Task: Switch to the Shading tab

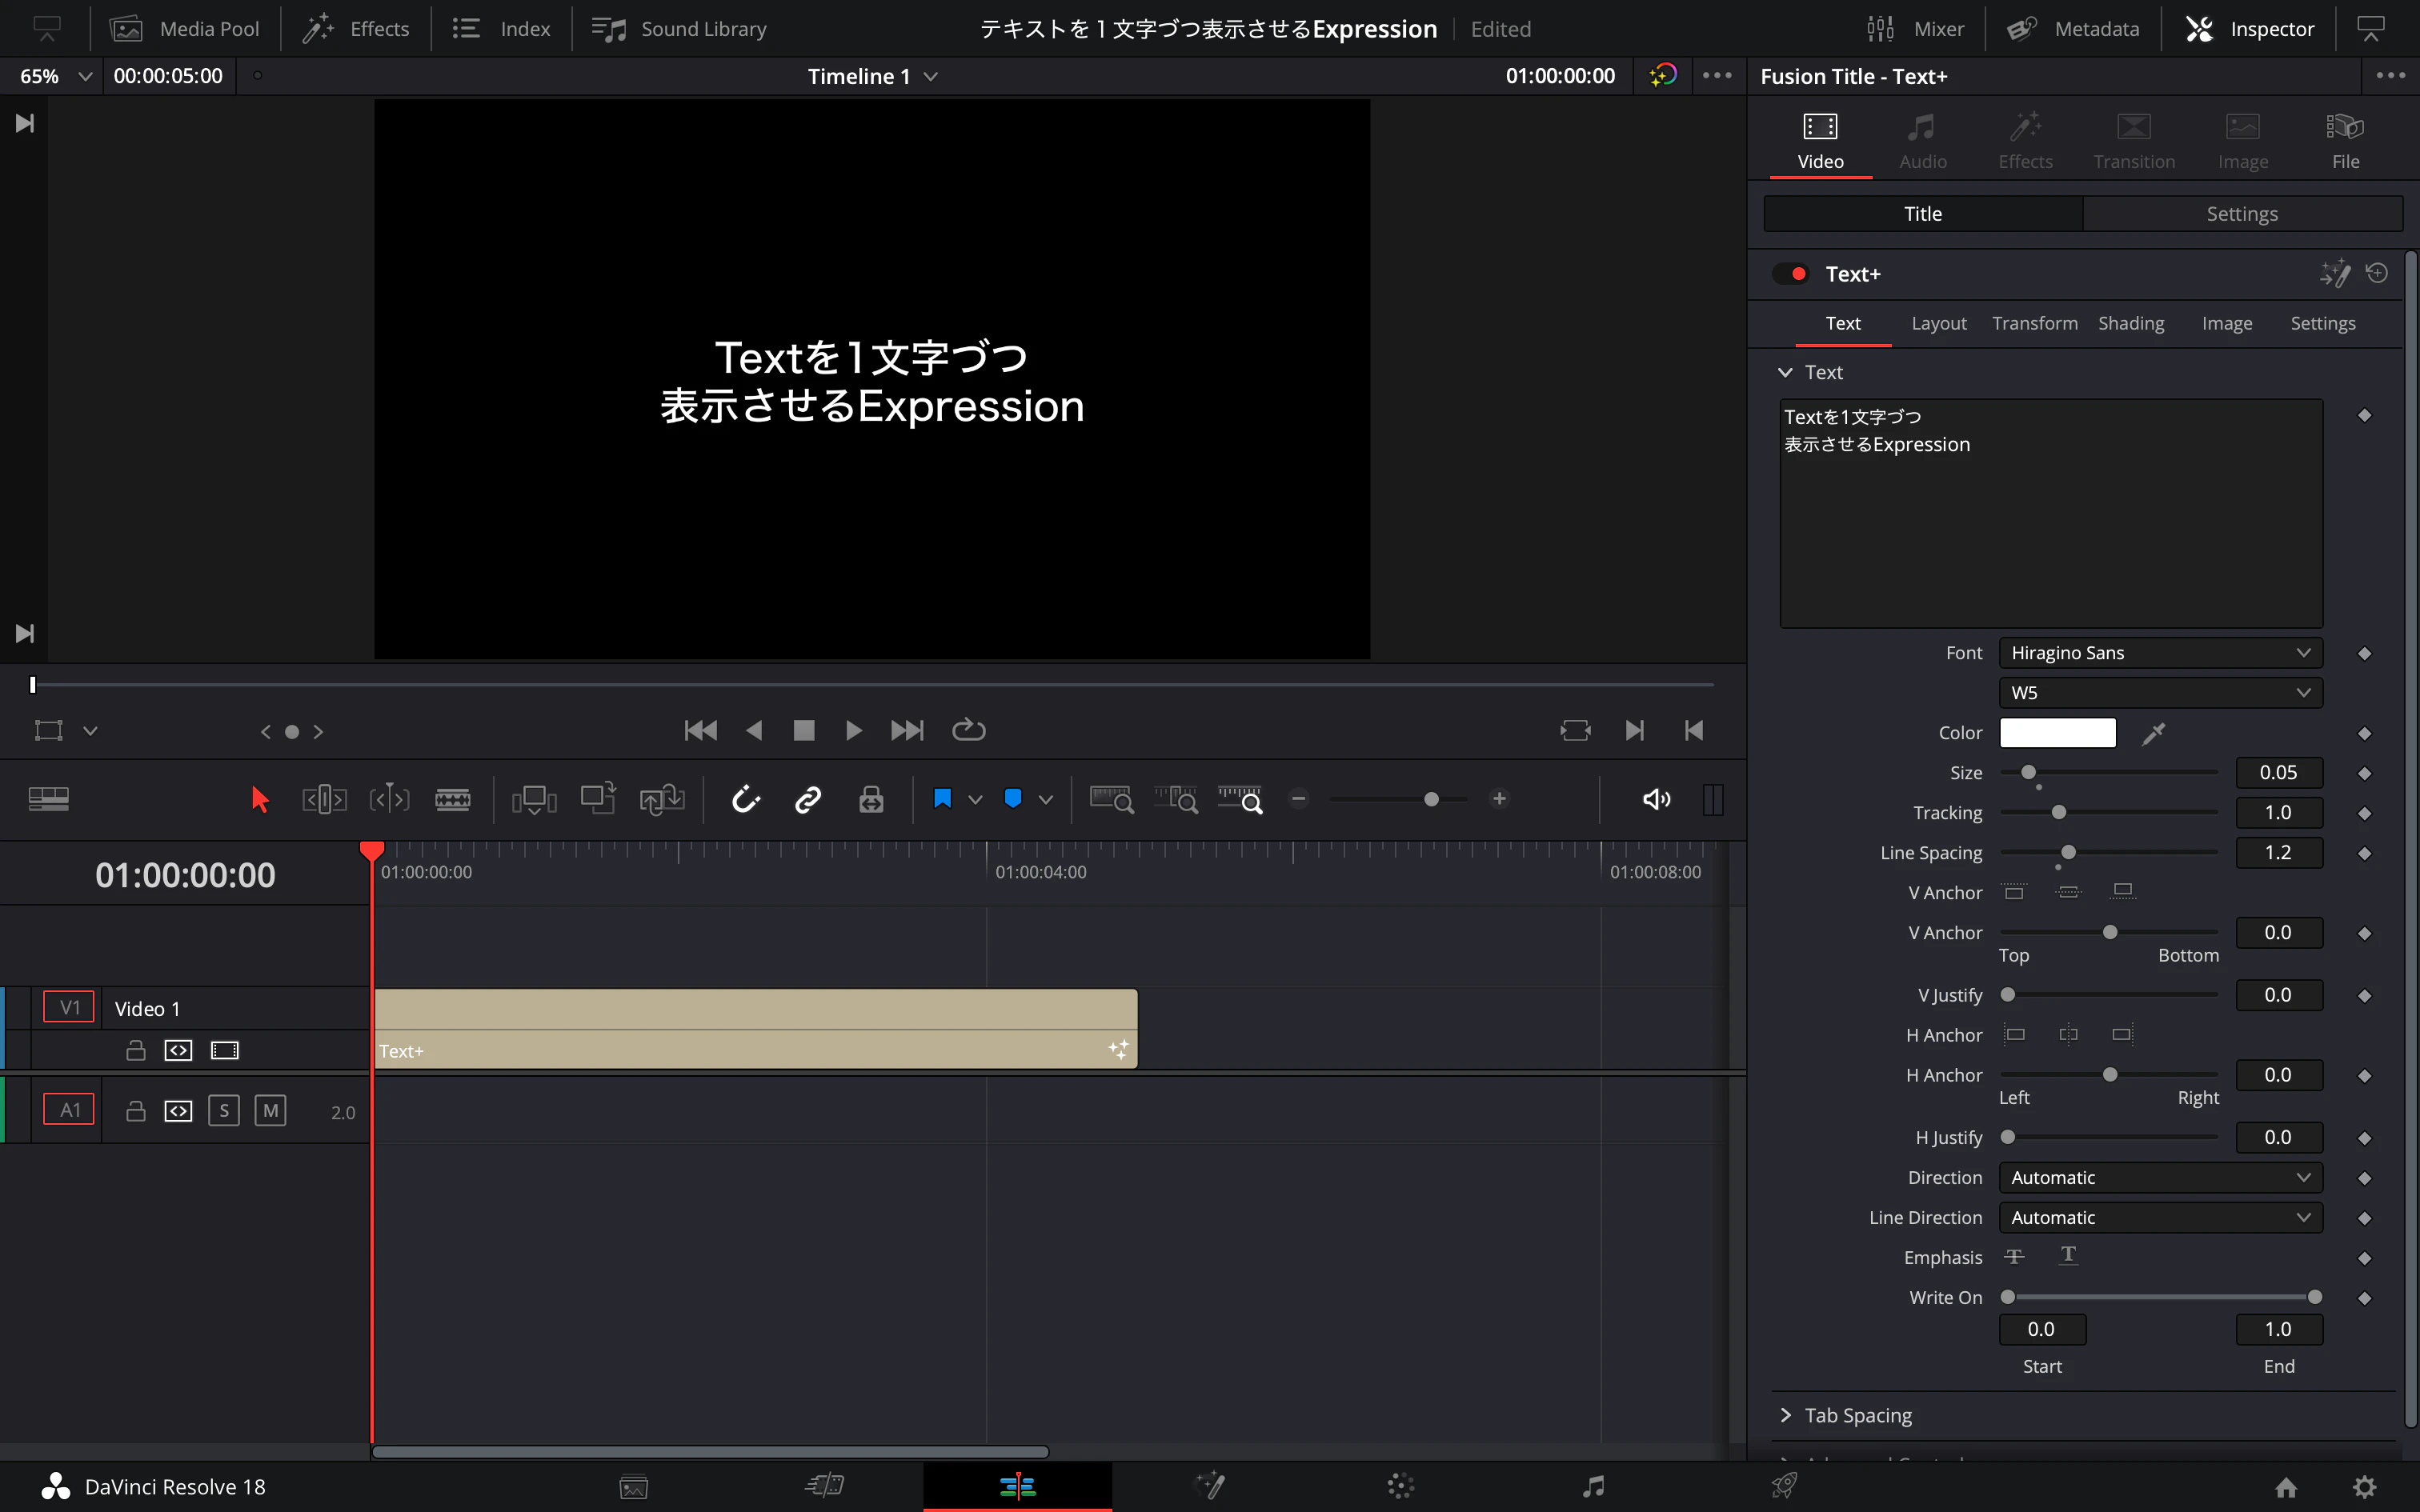Action: pyautogui.click(x=2130, y=323)
